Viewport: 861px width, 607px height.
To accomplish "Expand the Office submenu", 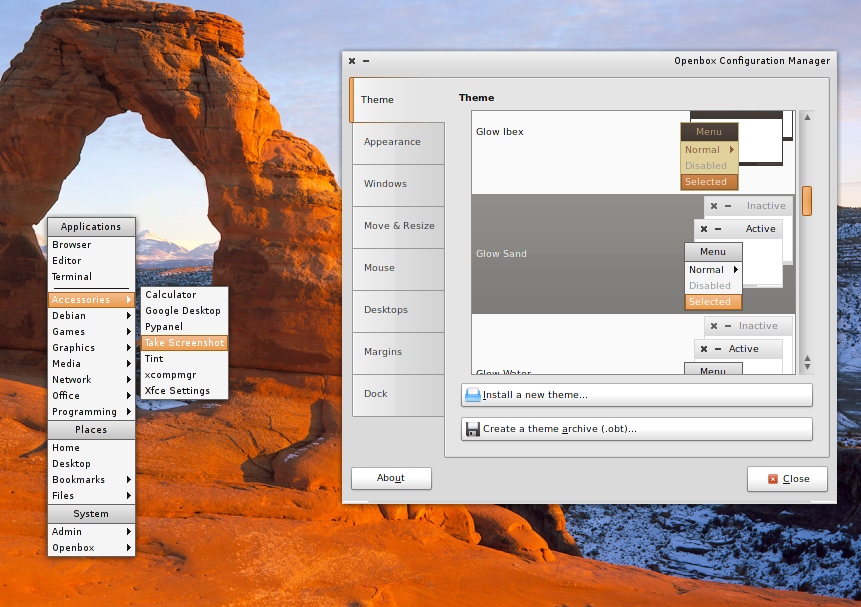I will click(x=91, y=396).
